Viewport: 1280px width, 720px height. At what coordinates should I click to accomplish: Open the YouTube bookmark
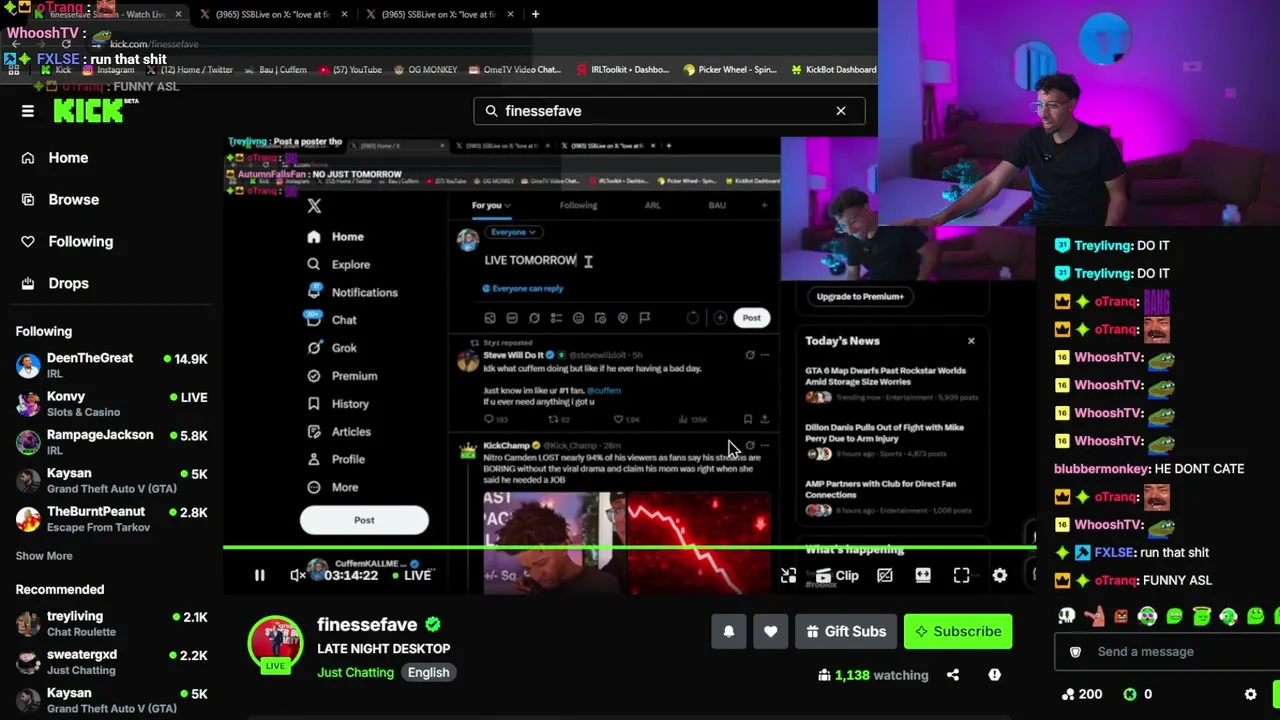[350, 70]
